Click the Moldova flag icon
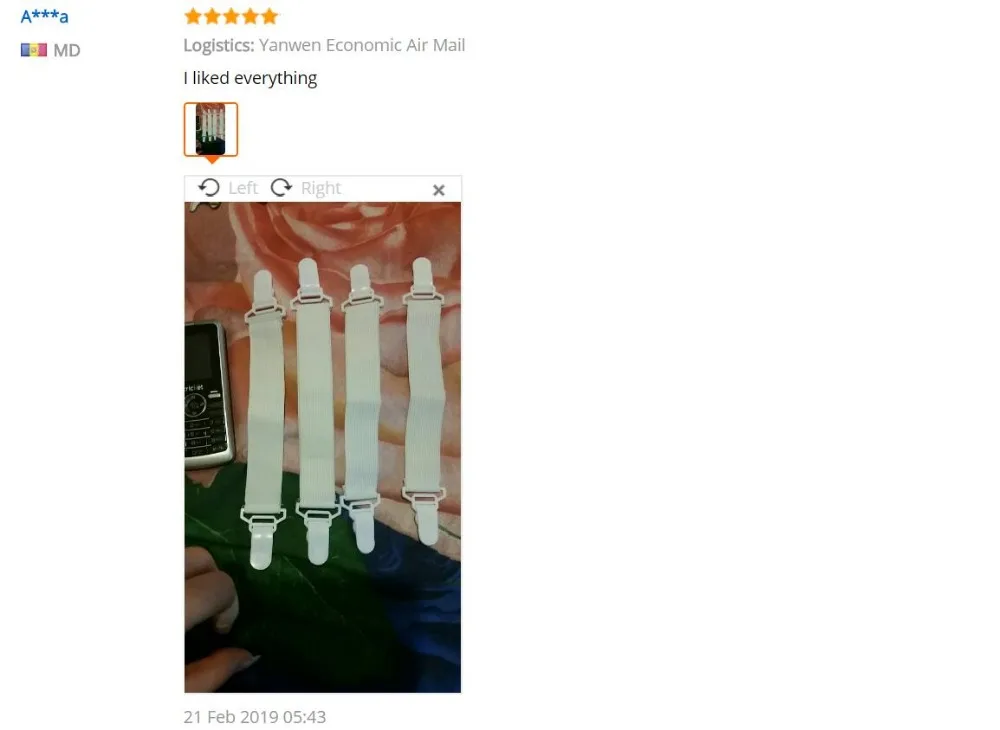The height and width of the screenshot is (730, 1000). pyautogui.click(x=34, y=50)
